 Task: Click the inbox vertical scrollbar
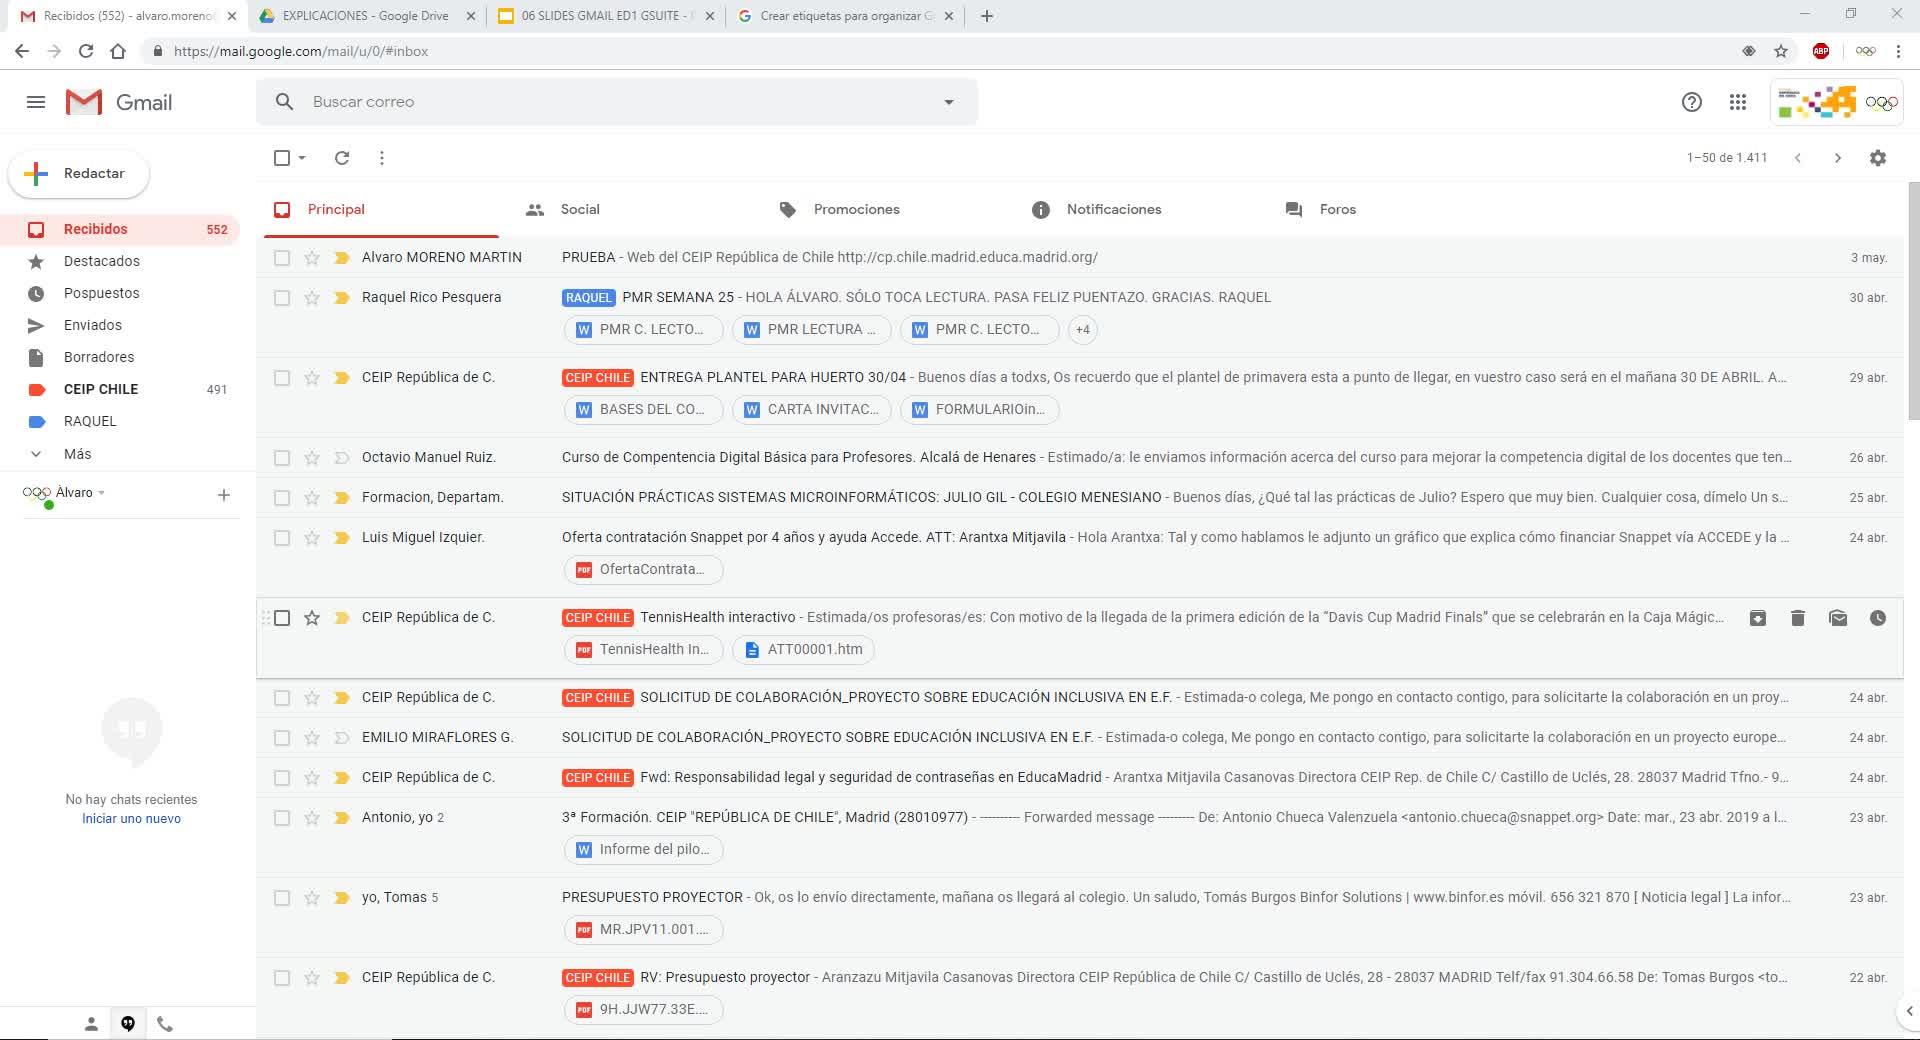[1913, 300]
